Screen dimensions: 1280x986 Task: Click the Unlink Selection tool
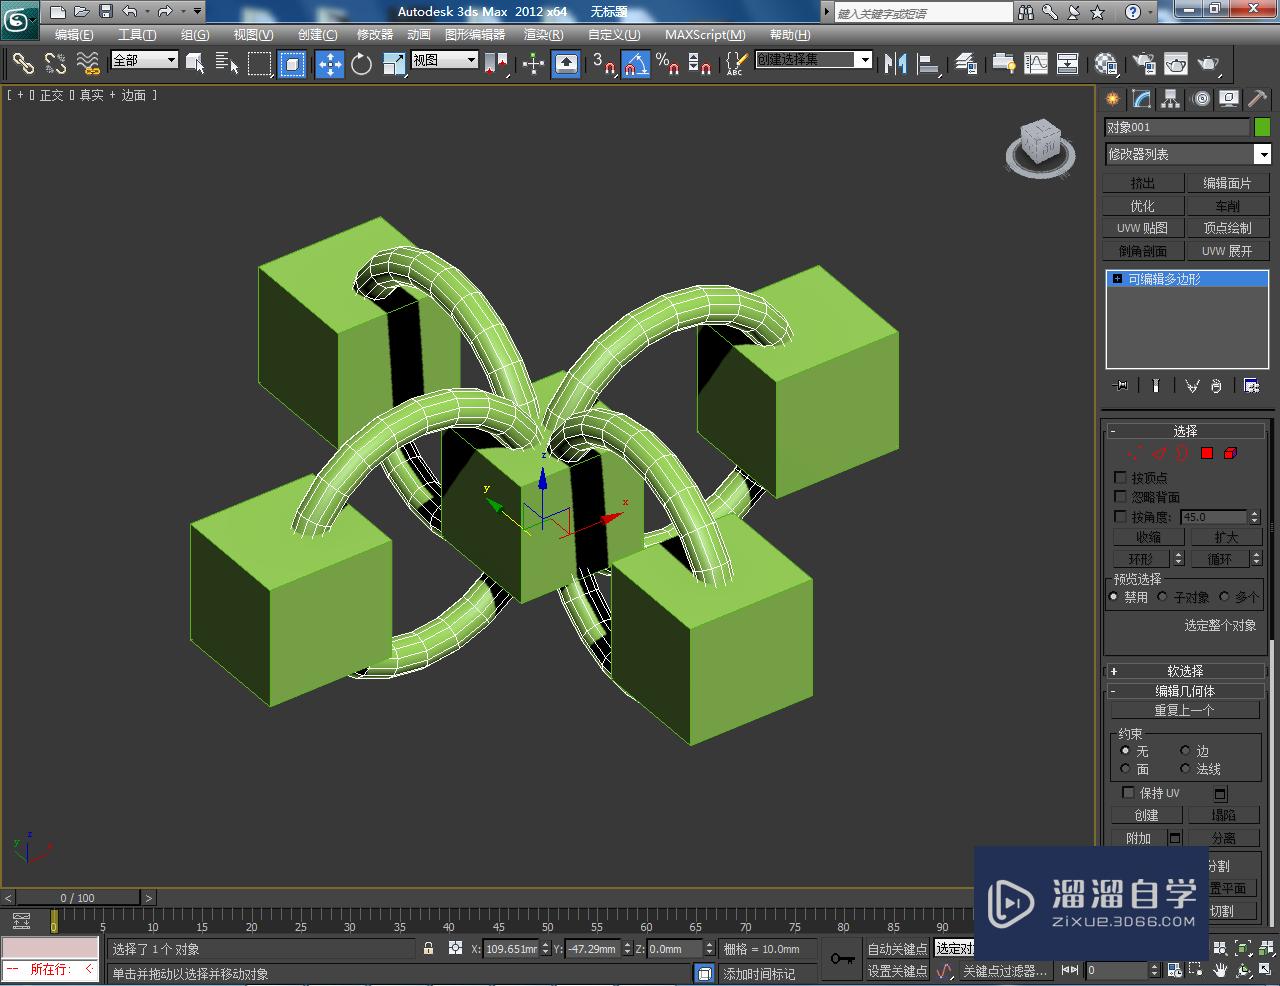(x=56, y=63)
